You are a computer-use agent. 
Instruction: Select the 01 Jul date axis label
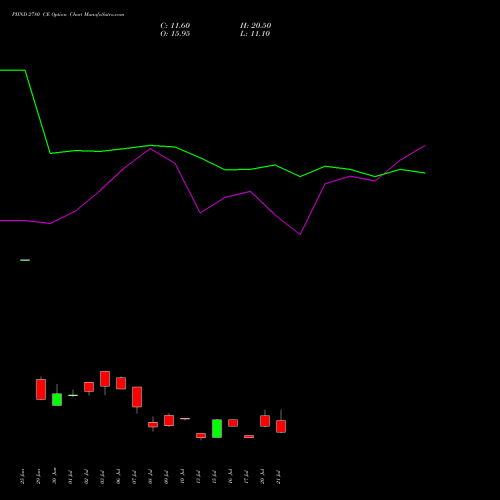(70, 476)
